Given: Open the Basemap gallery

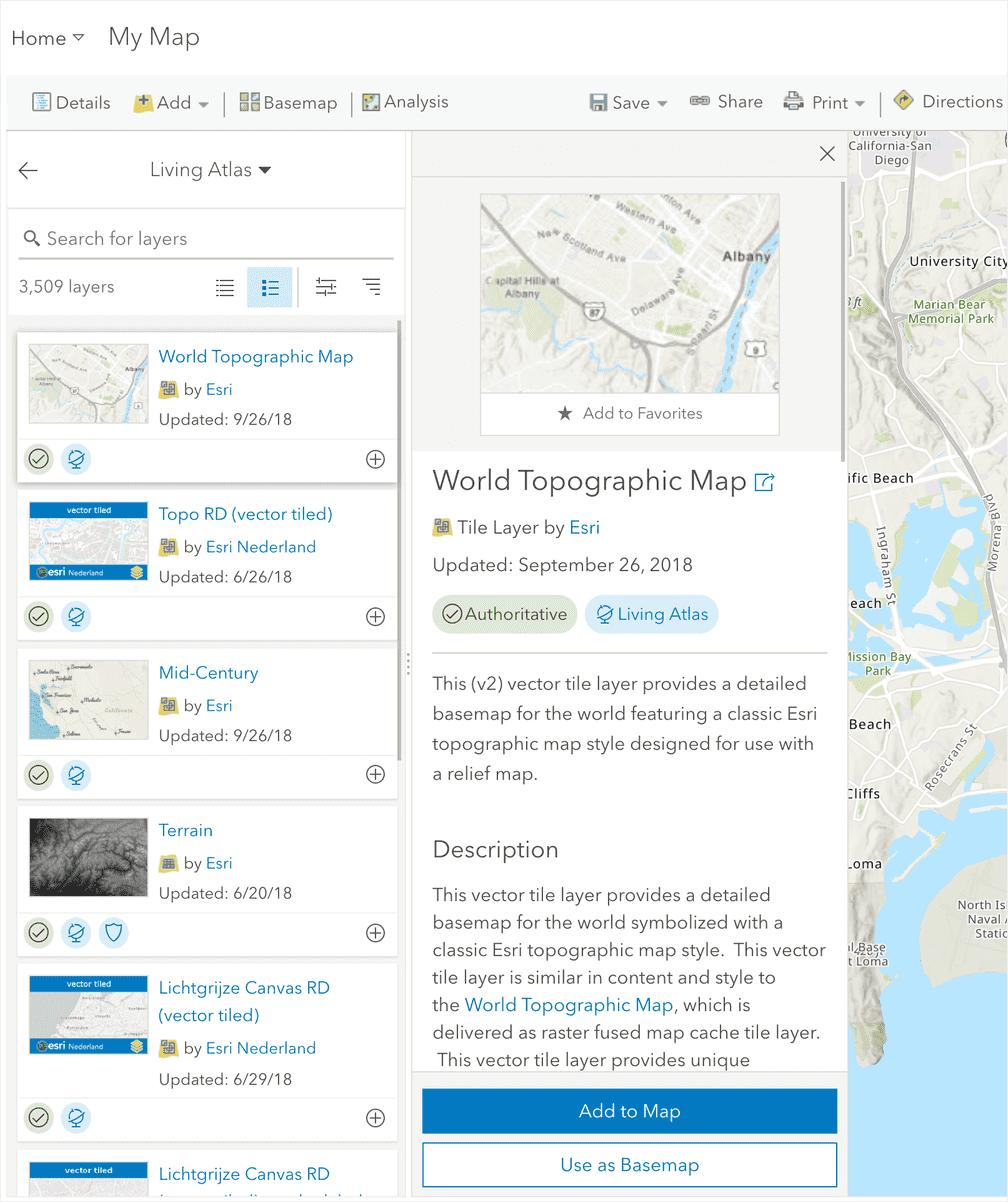Looking at the screenshot, I should [288, 102].
